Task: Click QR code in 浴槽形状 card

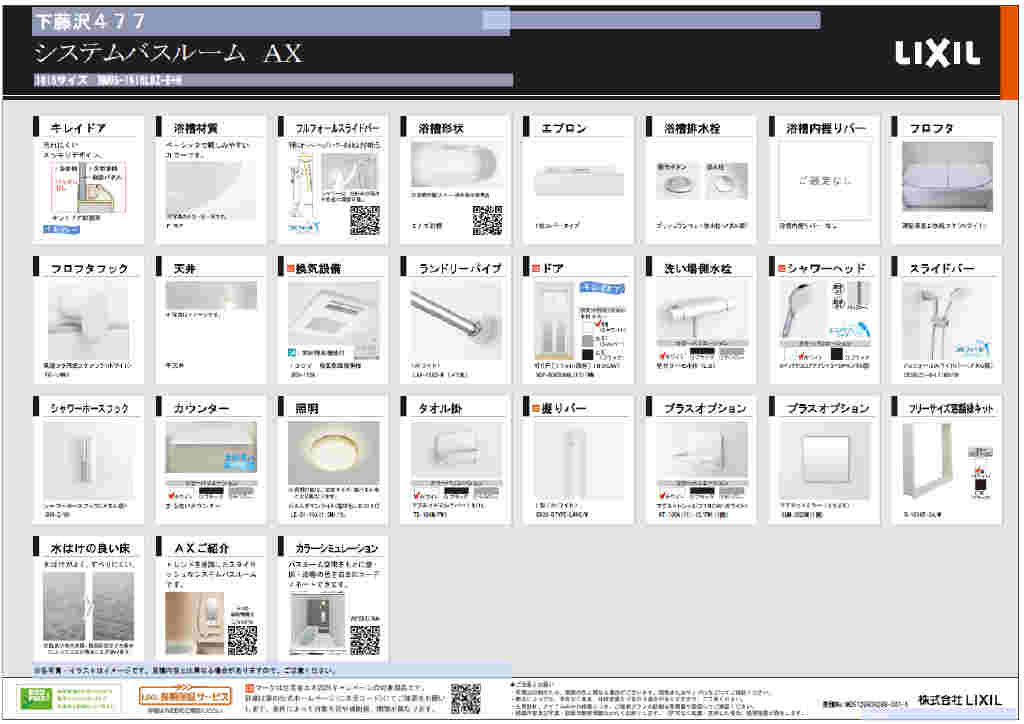Action: click(x=487, y=219)
